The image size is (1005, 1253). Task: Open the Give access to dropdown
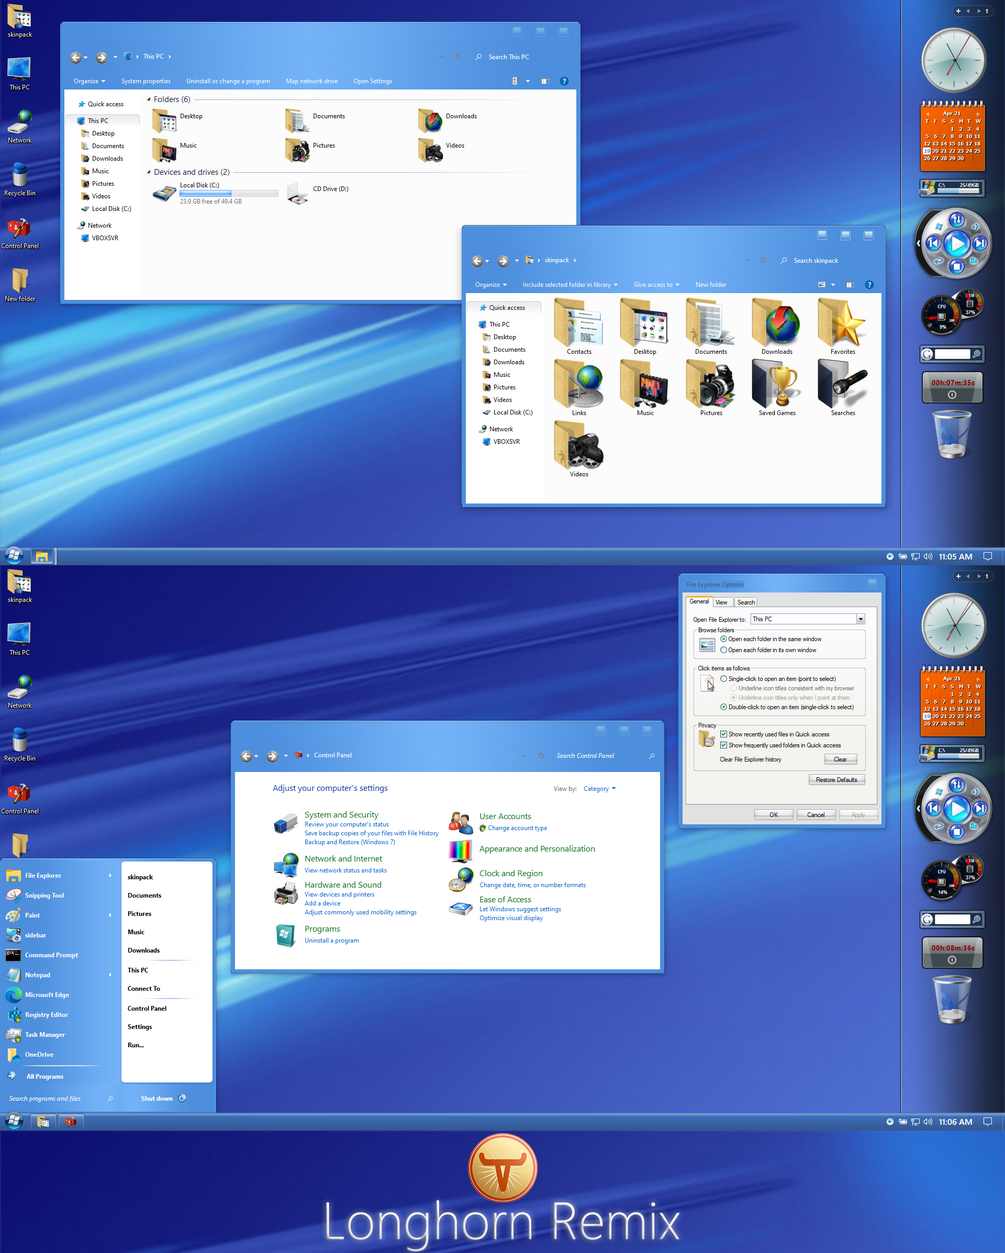tap(656, 285)
